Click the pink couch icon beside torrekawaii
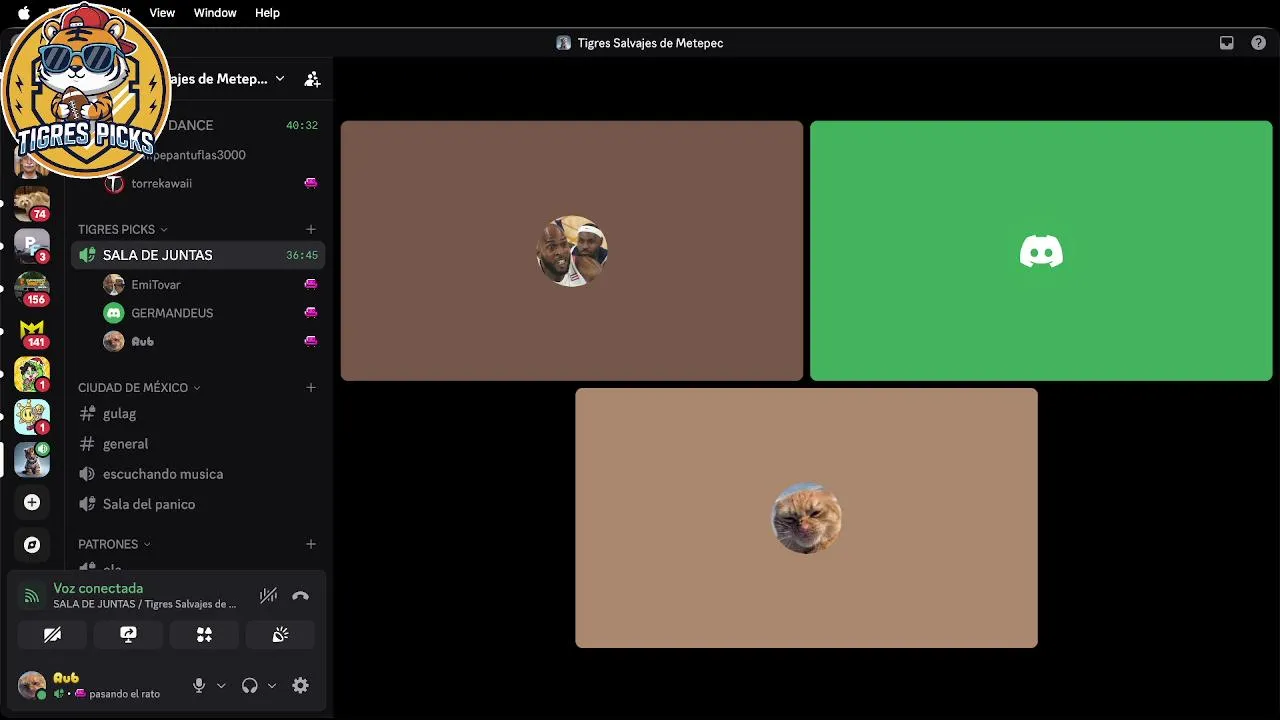 coord(311,183)
